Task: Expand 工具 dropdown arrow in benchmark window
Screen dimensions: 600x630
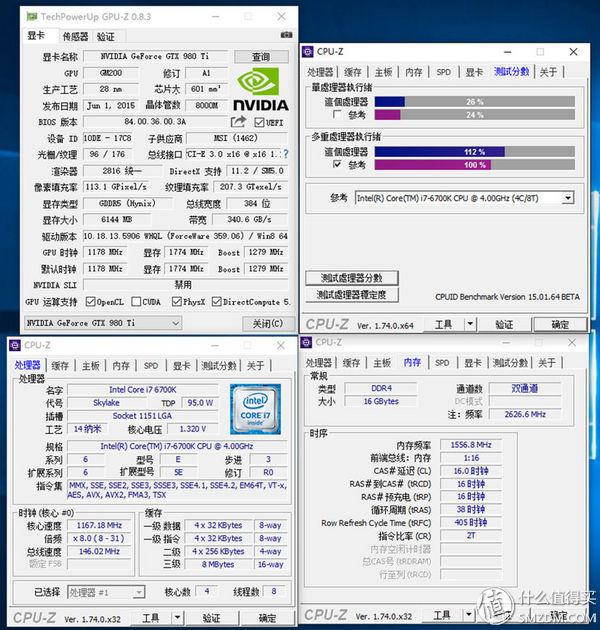Action: tap(470, 324)
